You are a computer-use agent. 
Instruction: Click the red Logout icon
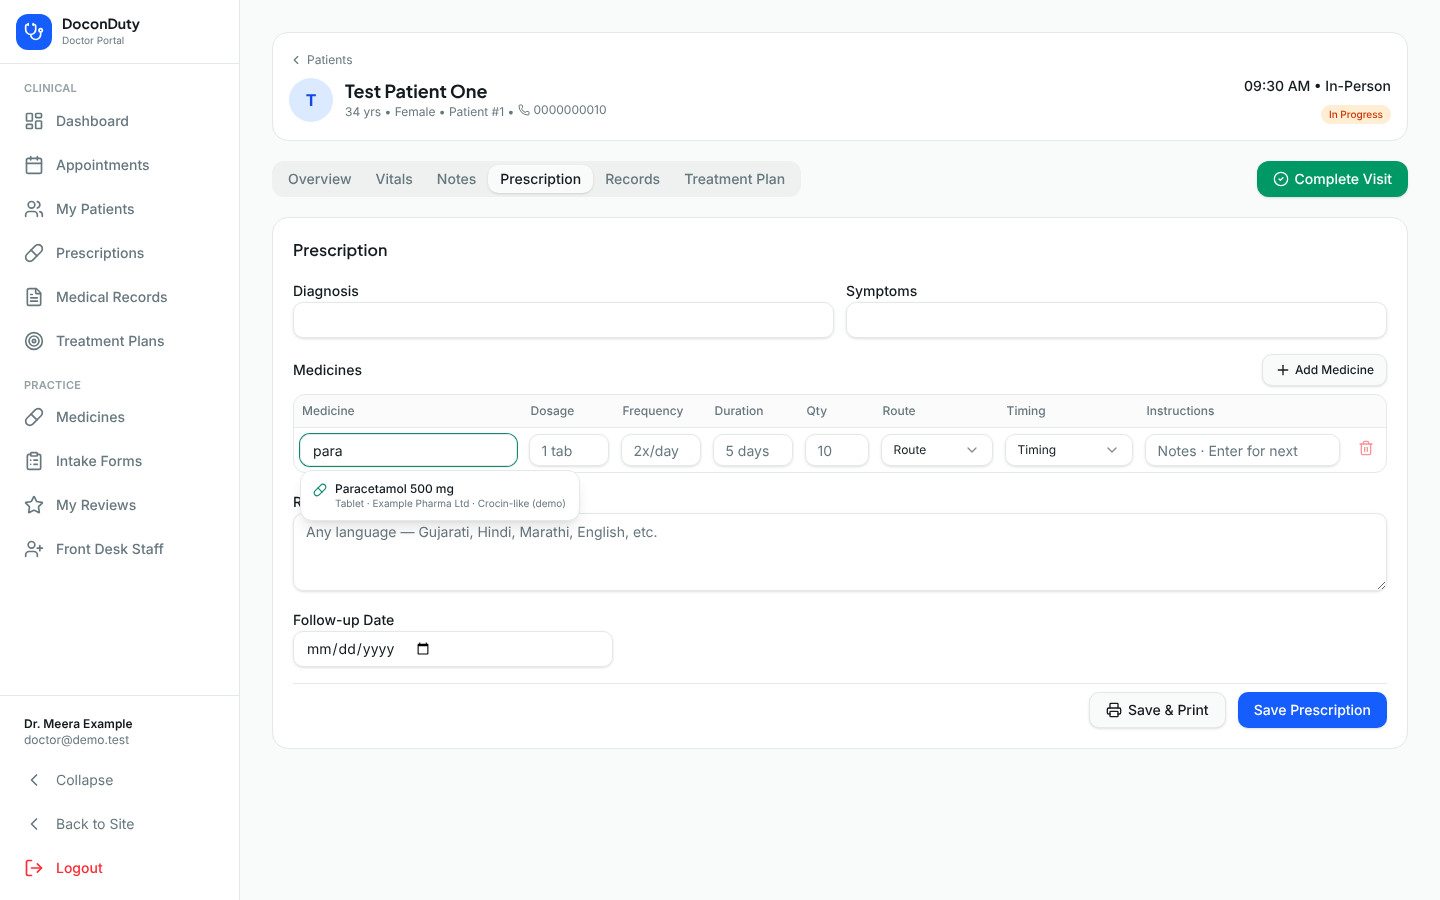coord(34,868)
